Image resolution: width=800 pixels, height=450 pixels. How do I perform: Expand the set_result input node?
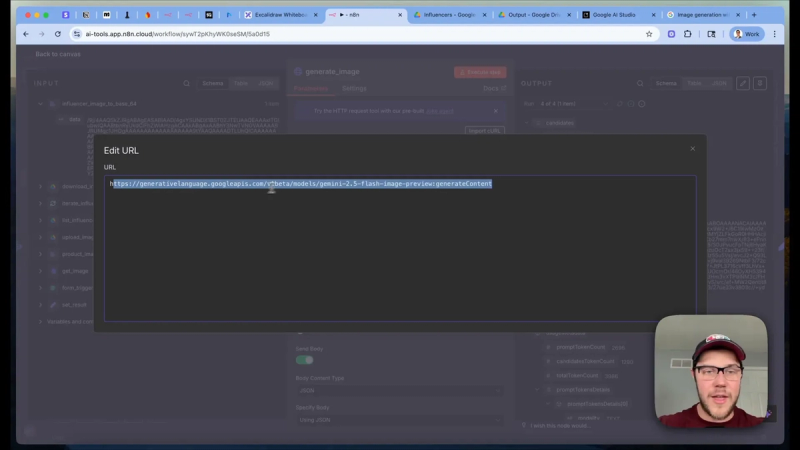tap(40, 305)
